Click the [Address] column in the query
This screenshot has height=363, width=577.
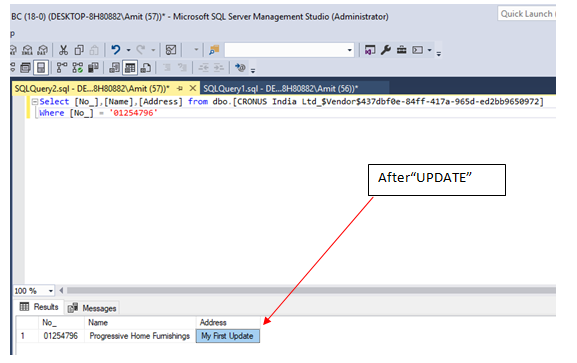[x=160, y=102]
